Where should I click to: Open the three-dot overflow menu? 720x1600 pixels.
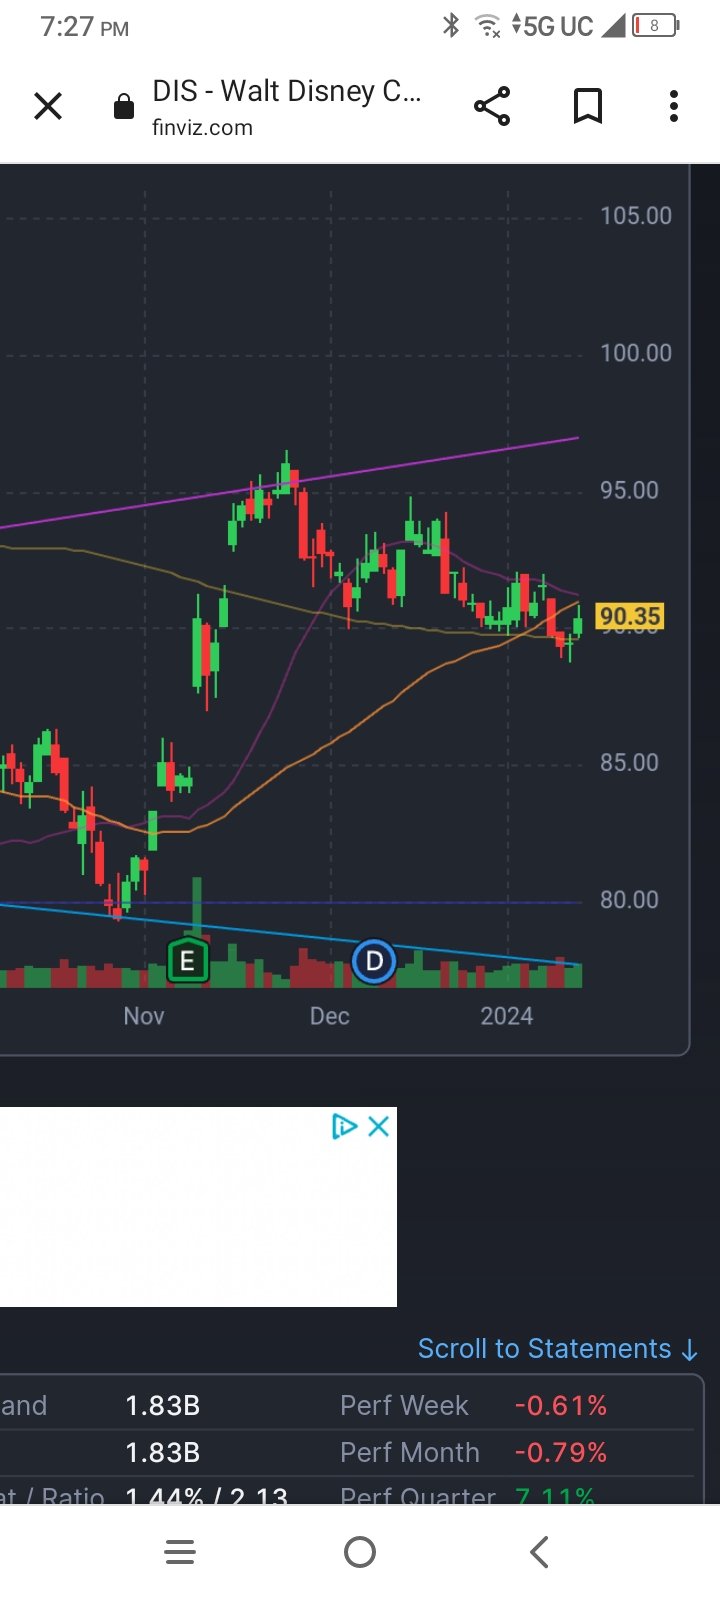pyautogui.click(x=674, y=106)
